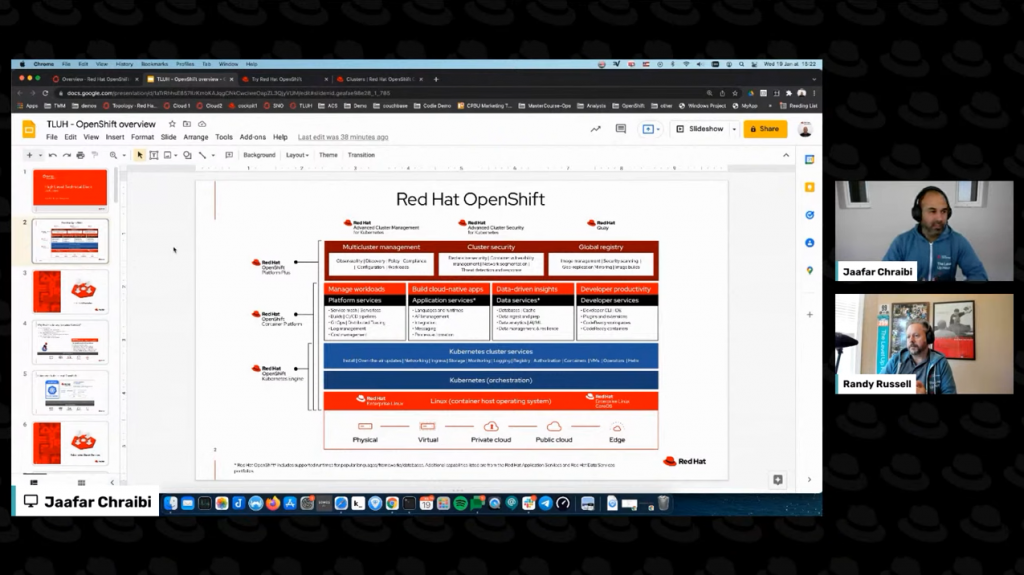This screenshot has width=1024, height=575.
Task: Switch to grid view in filmstrip footer
Action: point(81,483)
